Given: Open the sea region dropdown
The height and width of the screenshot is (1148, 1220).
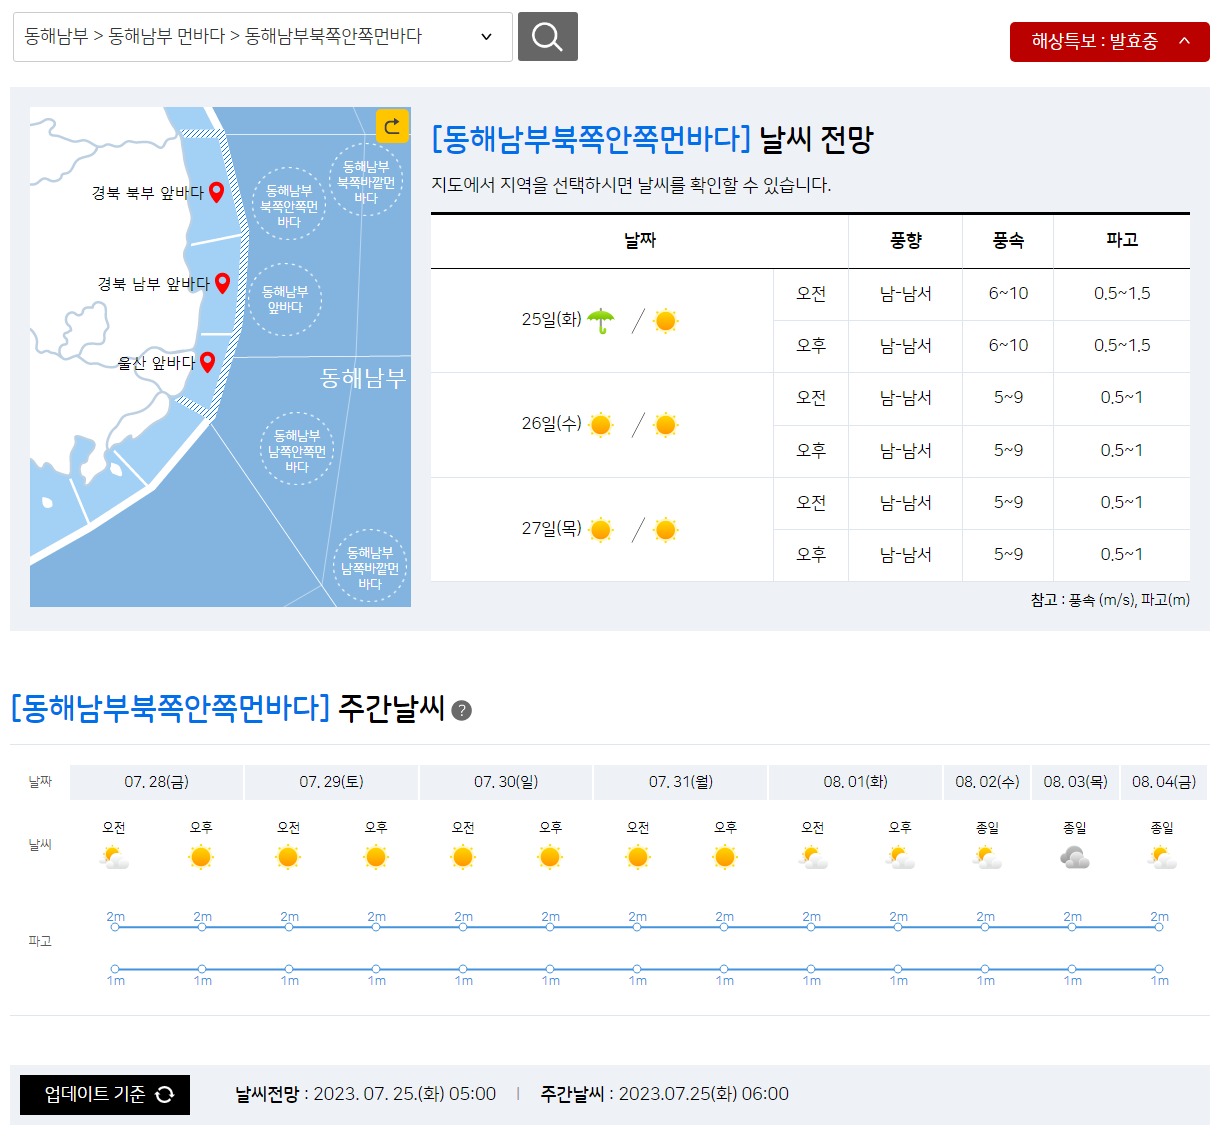Looking at the screenshot, I should click(263, 37).
